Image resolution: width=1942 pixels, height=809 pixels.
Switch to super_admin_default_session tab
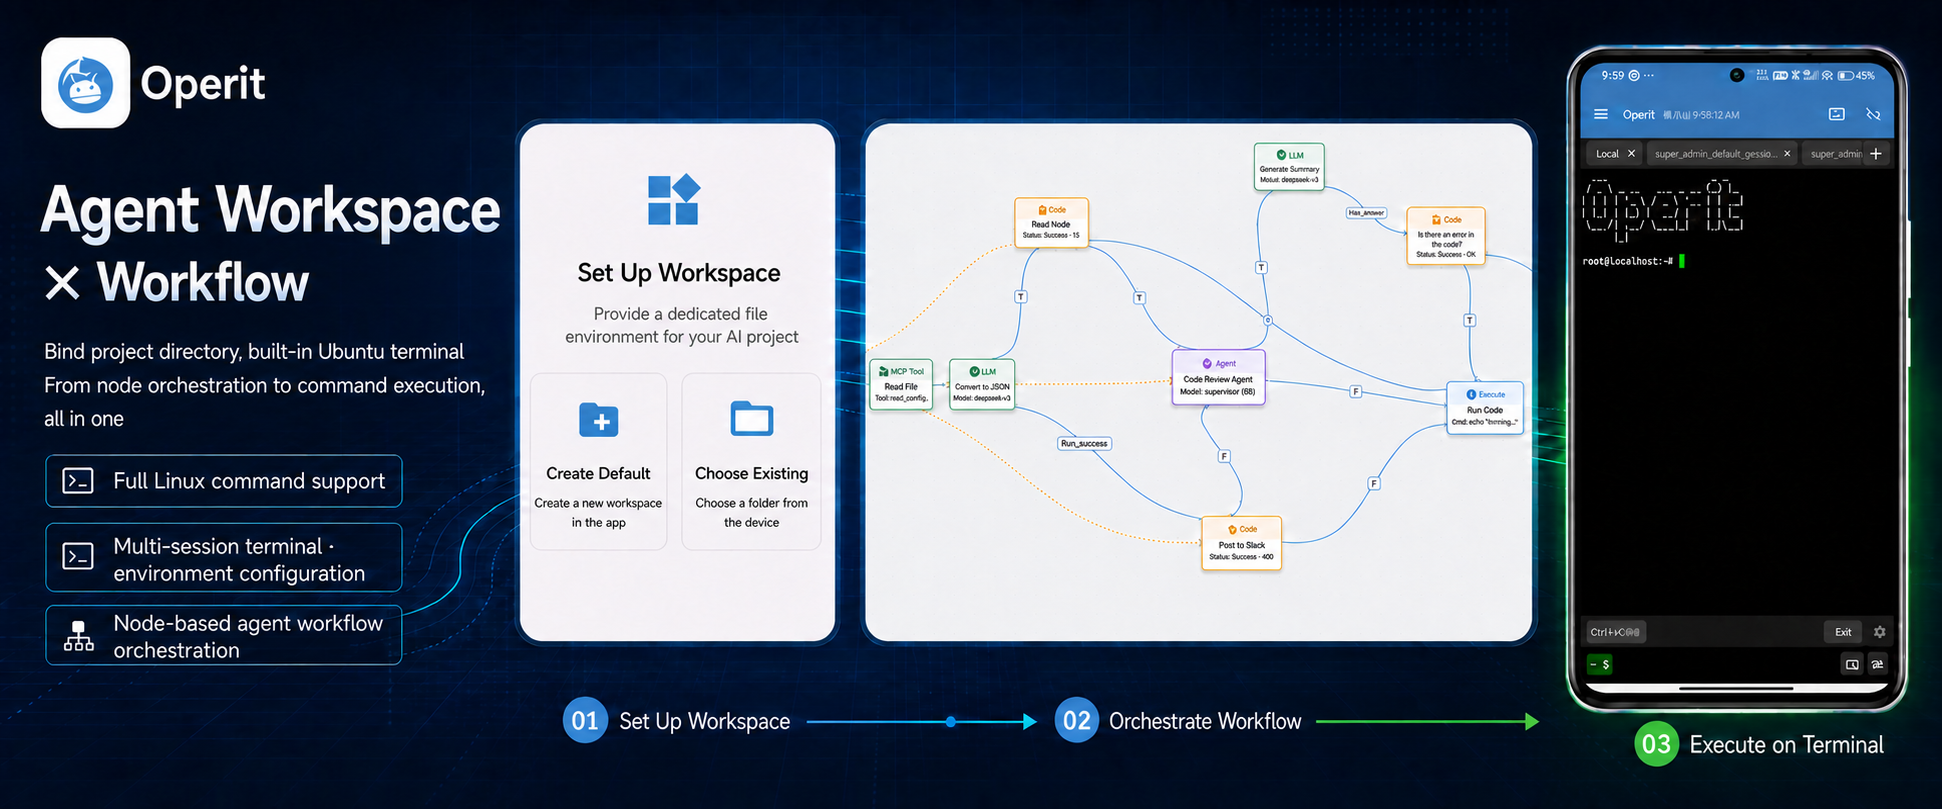(1722, 153)
